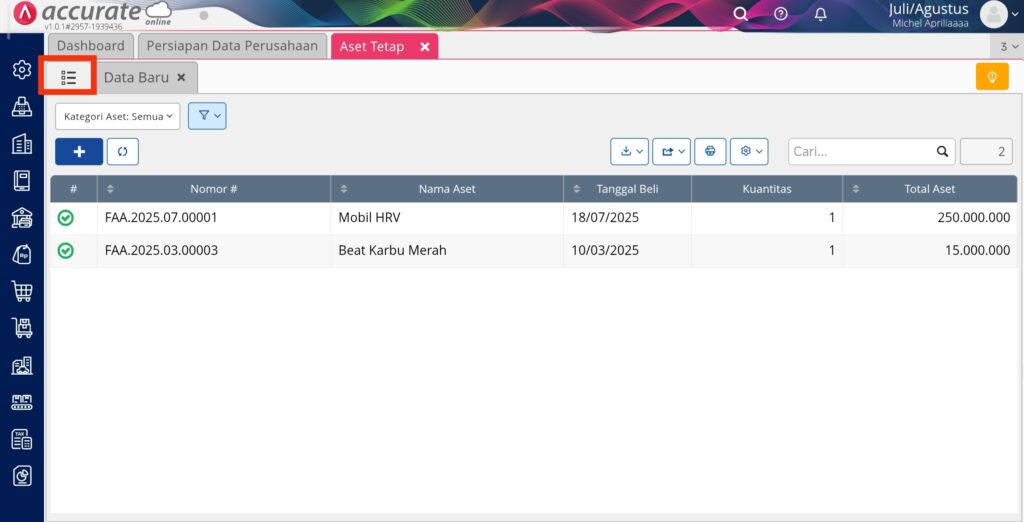
Task: Switch to the Dashboard tab
Action: (90, 46)
